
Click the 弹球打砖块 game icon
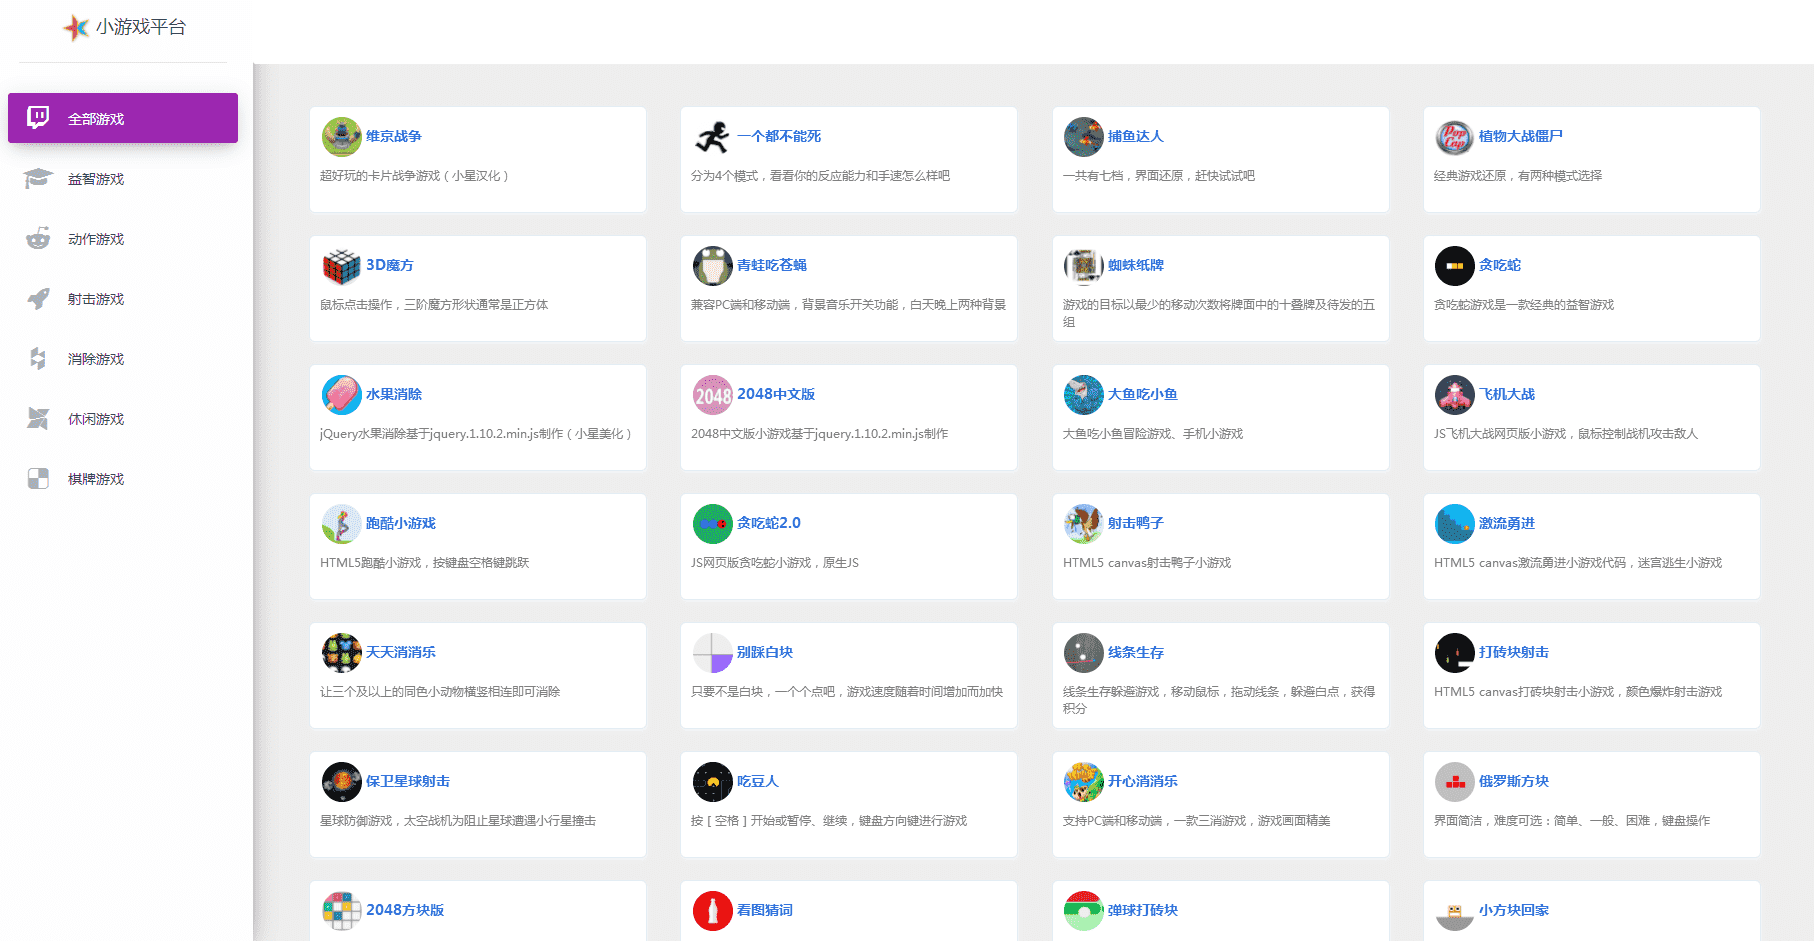[1084, 911]
